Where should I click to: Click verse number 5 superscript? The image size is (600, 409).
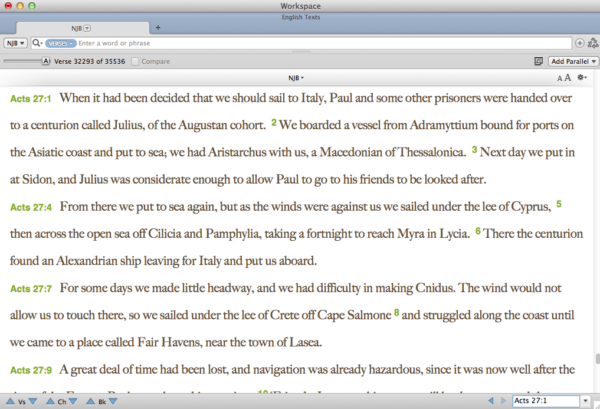pos(559,204)
